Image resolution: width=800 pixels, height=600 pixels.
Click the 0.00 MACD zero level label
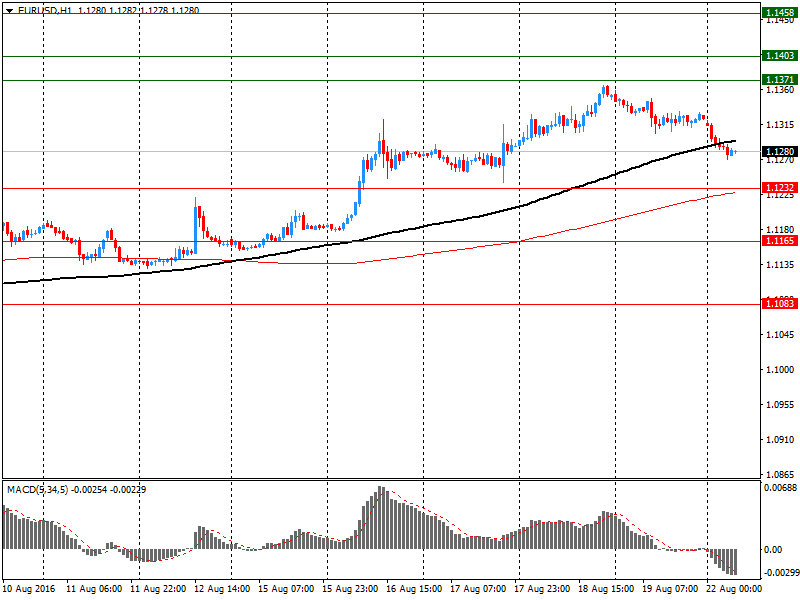(x=773, y=549)
